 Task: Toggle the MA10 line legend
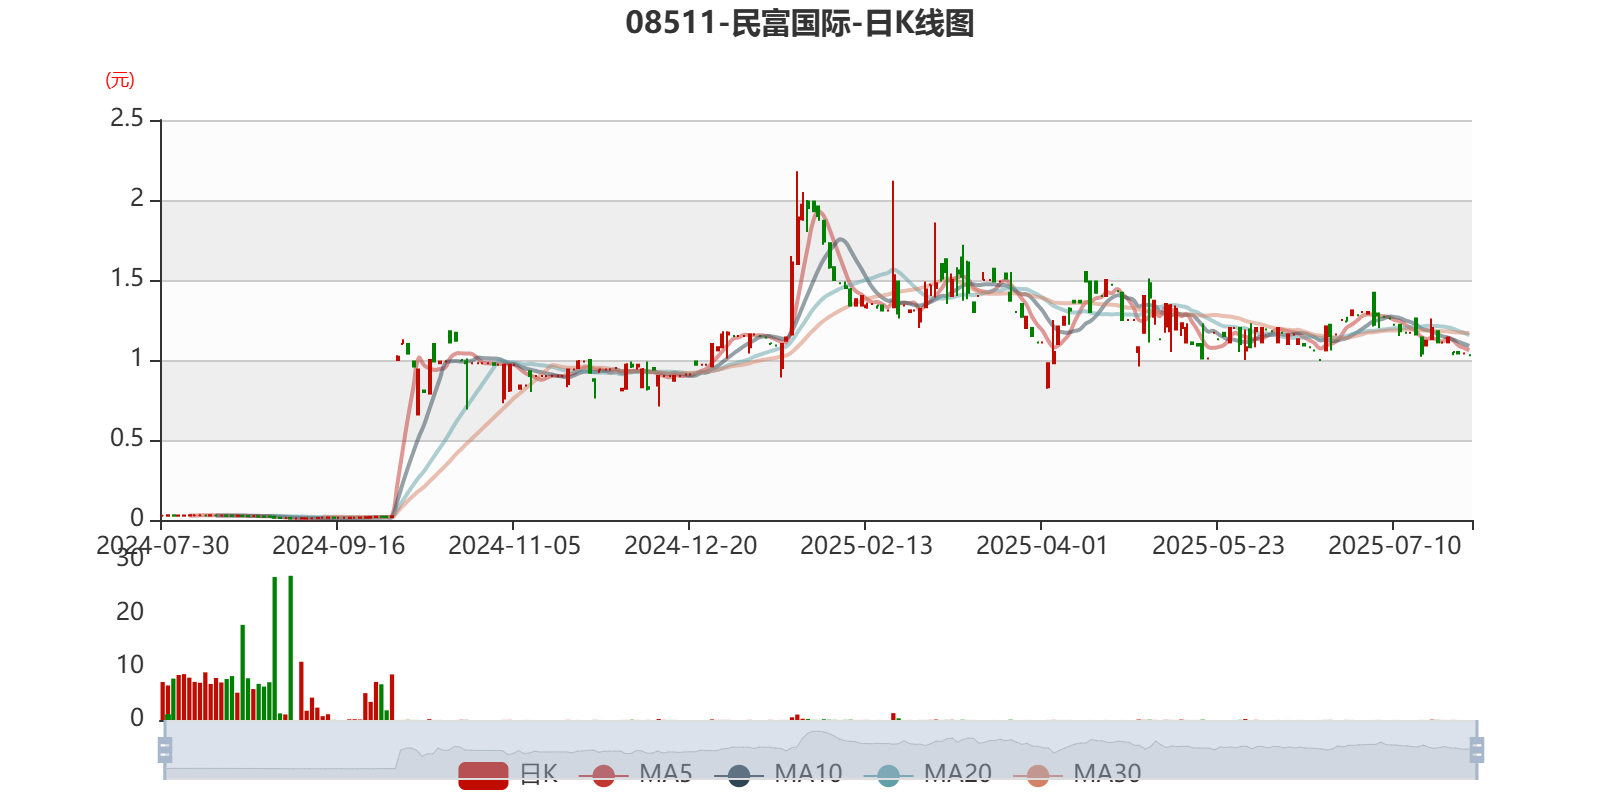coord(778,774)
